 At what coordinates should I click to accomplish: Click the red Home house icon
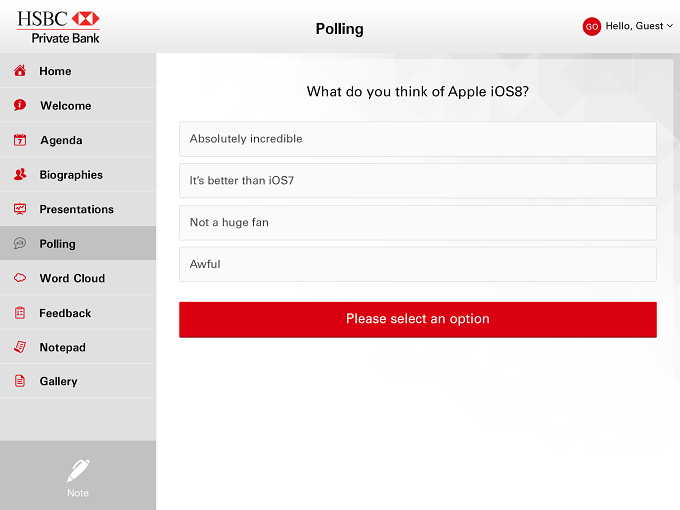point(20,71)
